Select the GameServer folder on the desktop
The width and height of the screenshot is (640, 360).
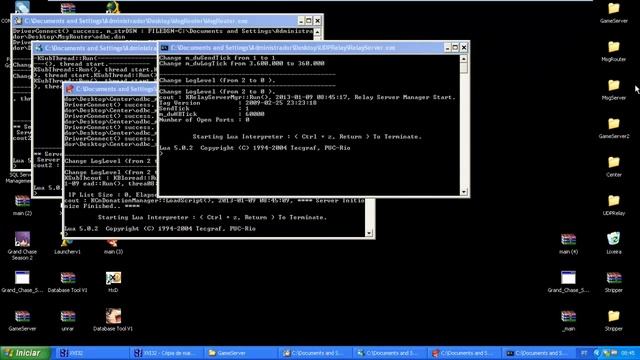pyautogui.click(x=613, y=9)
